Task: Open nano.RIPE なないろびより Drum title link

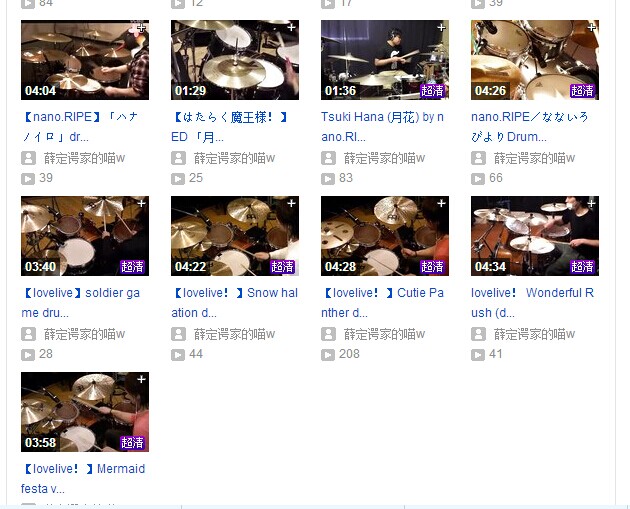Action: coord(530,127)
